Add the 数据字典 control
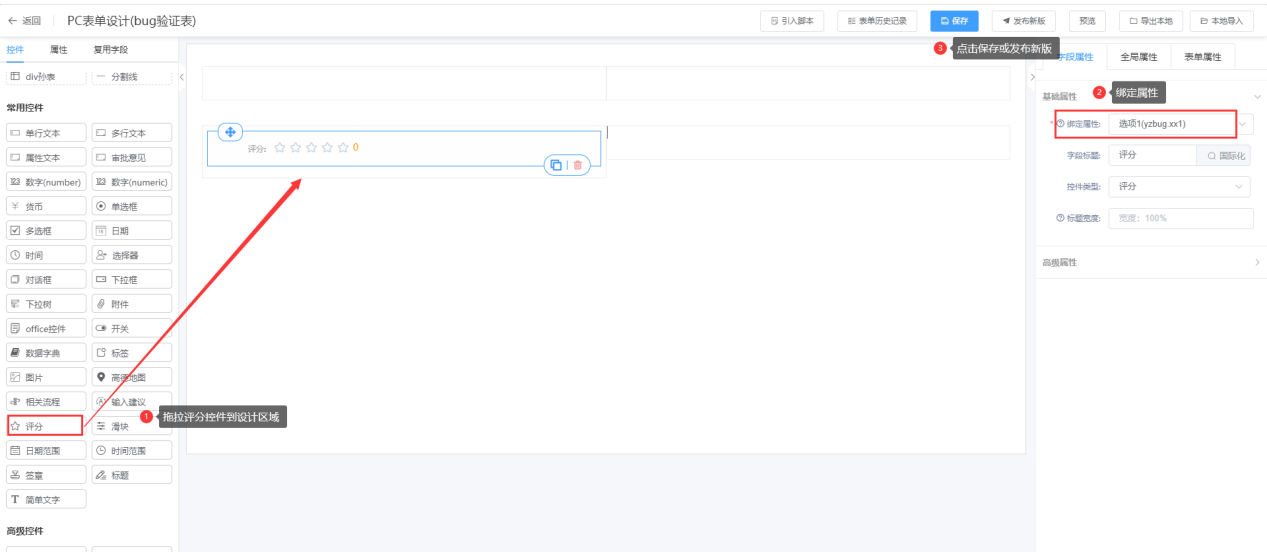 click(x=46, y=353)
